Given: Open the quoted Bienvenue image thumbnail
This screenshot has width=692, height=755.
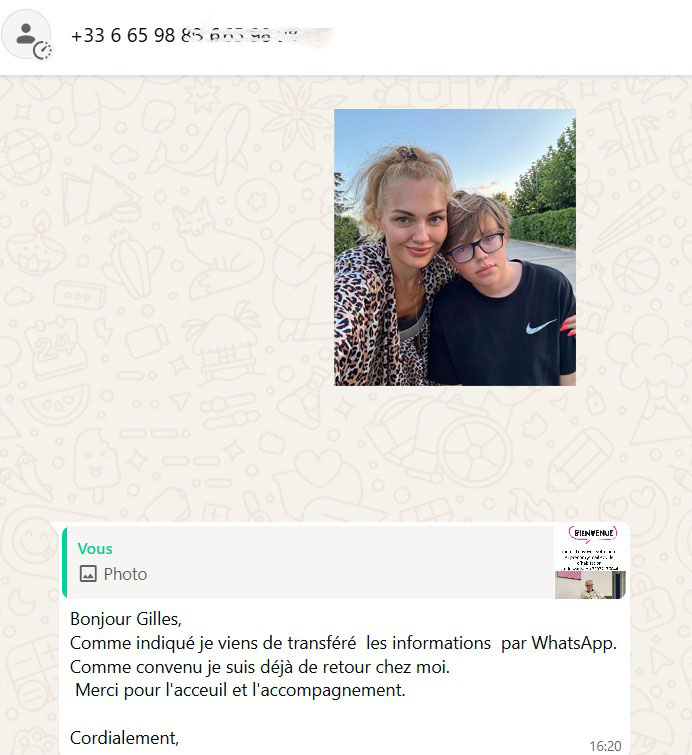Looking at the screenshot, I should click(x=591, y=562).
